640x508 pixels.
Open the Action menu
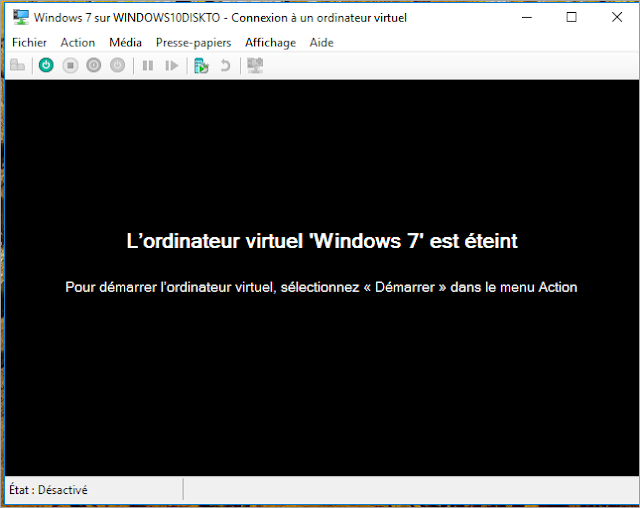click(78, 42)
